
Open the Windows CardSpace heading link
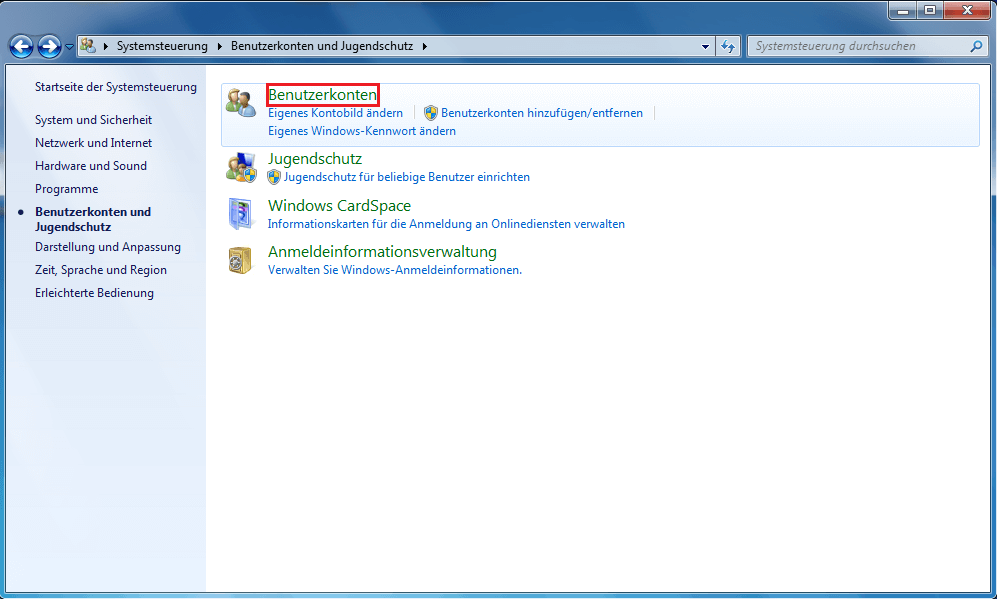click(339, 205)
